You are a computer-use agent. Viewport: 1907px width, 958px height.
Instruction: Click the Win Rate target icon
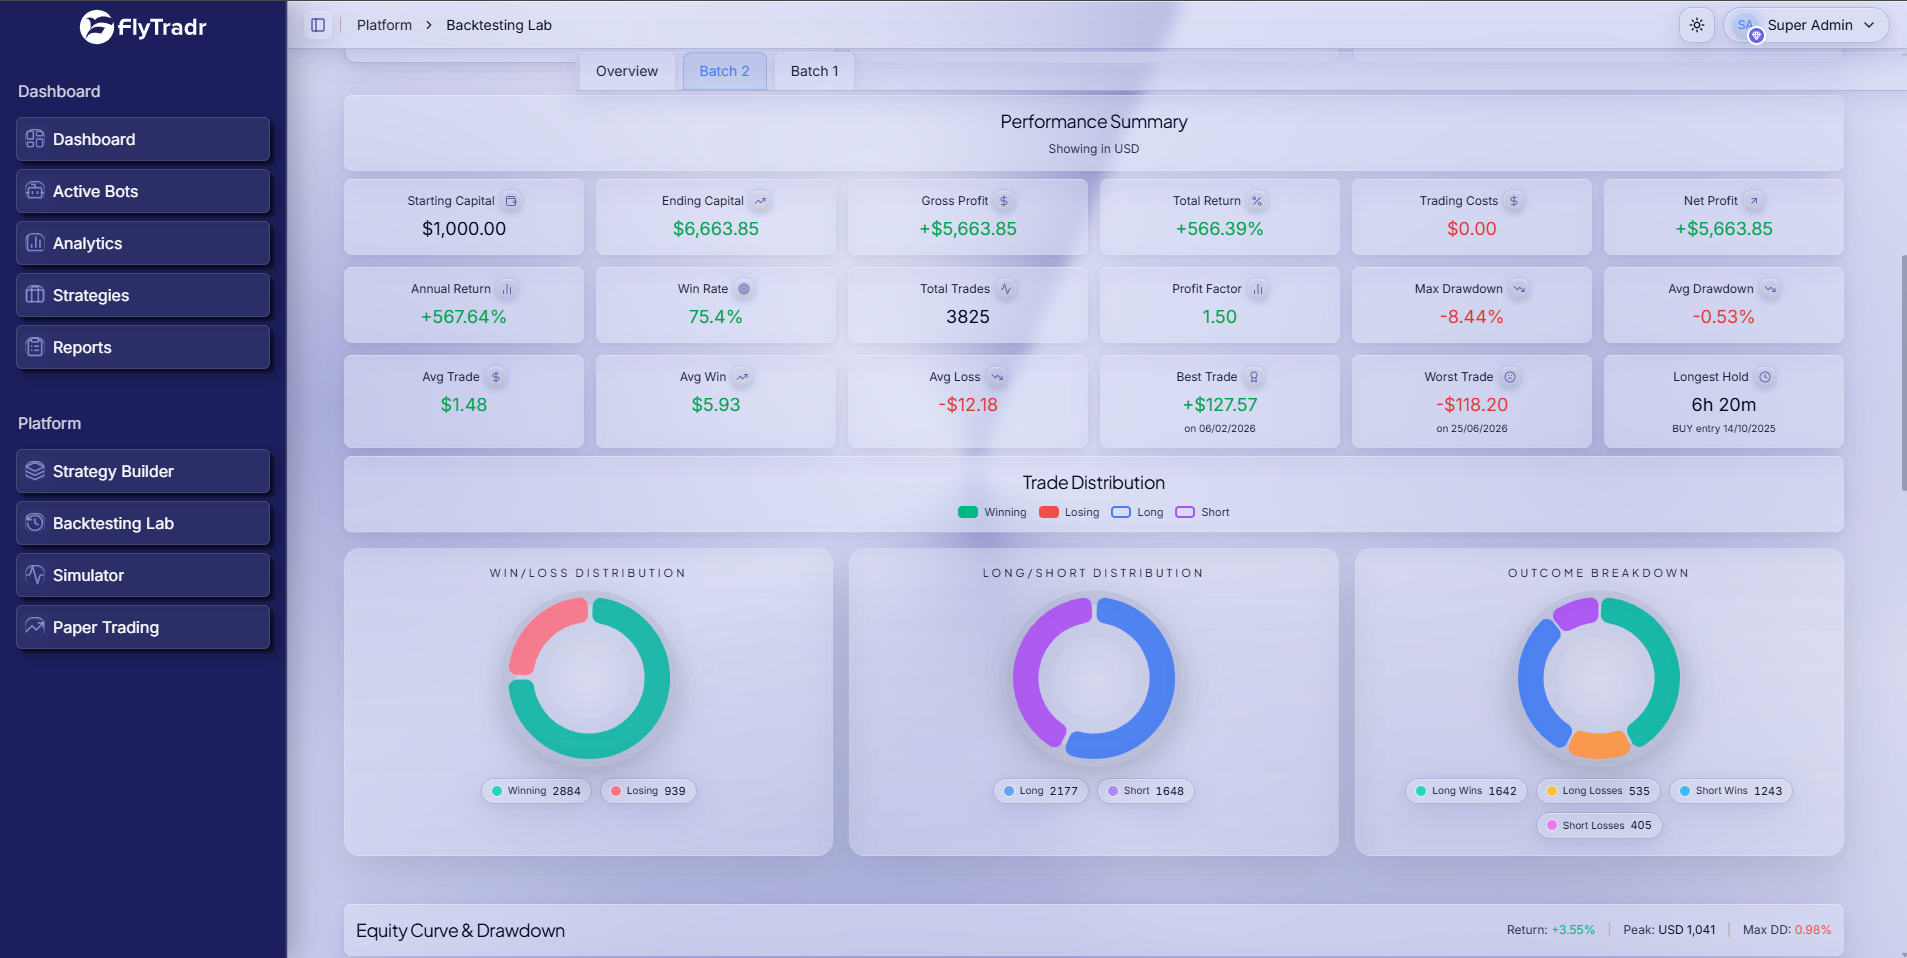click(744, 289)
